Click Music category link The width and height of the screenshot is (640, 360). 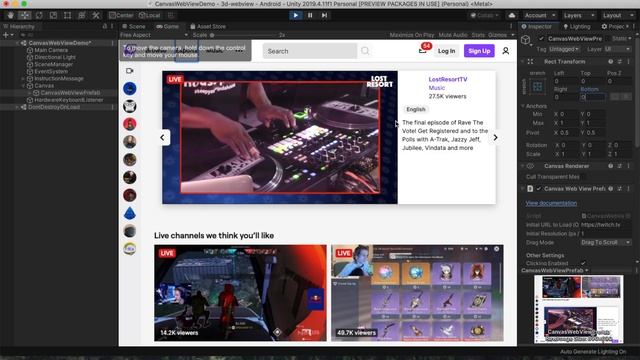pos(436,88)
